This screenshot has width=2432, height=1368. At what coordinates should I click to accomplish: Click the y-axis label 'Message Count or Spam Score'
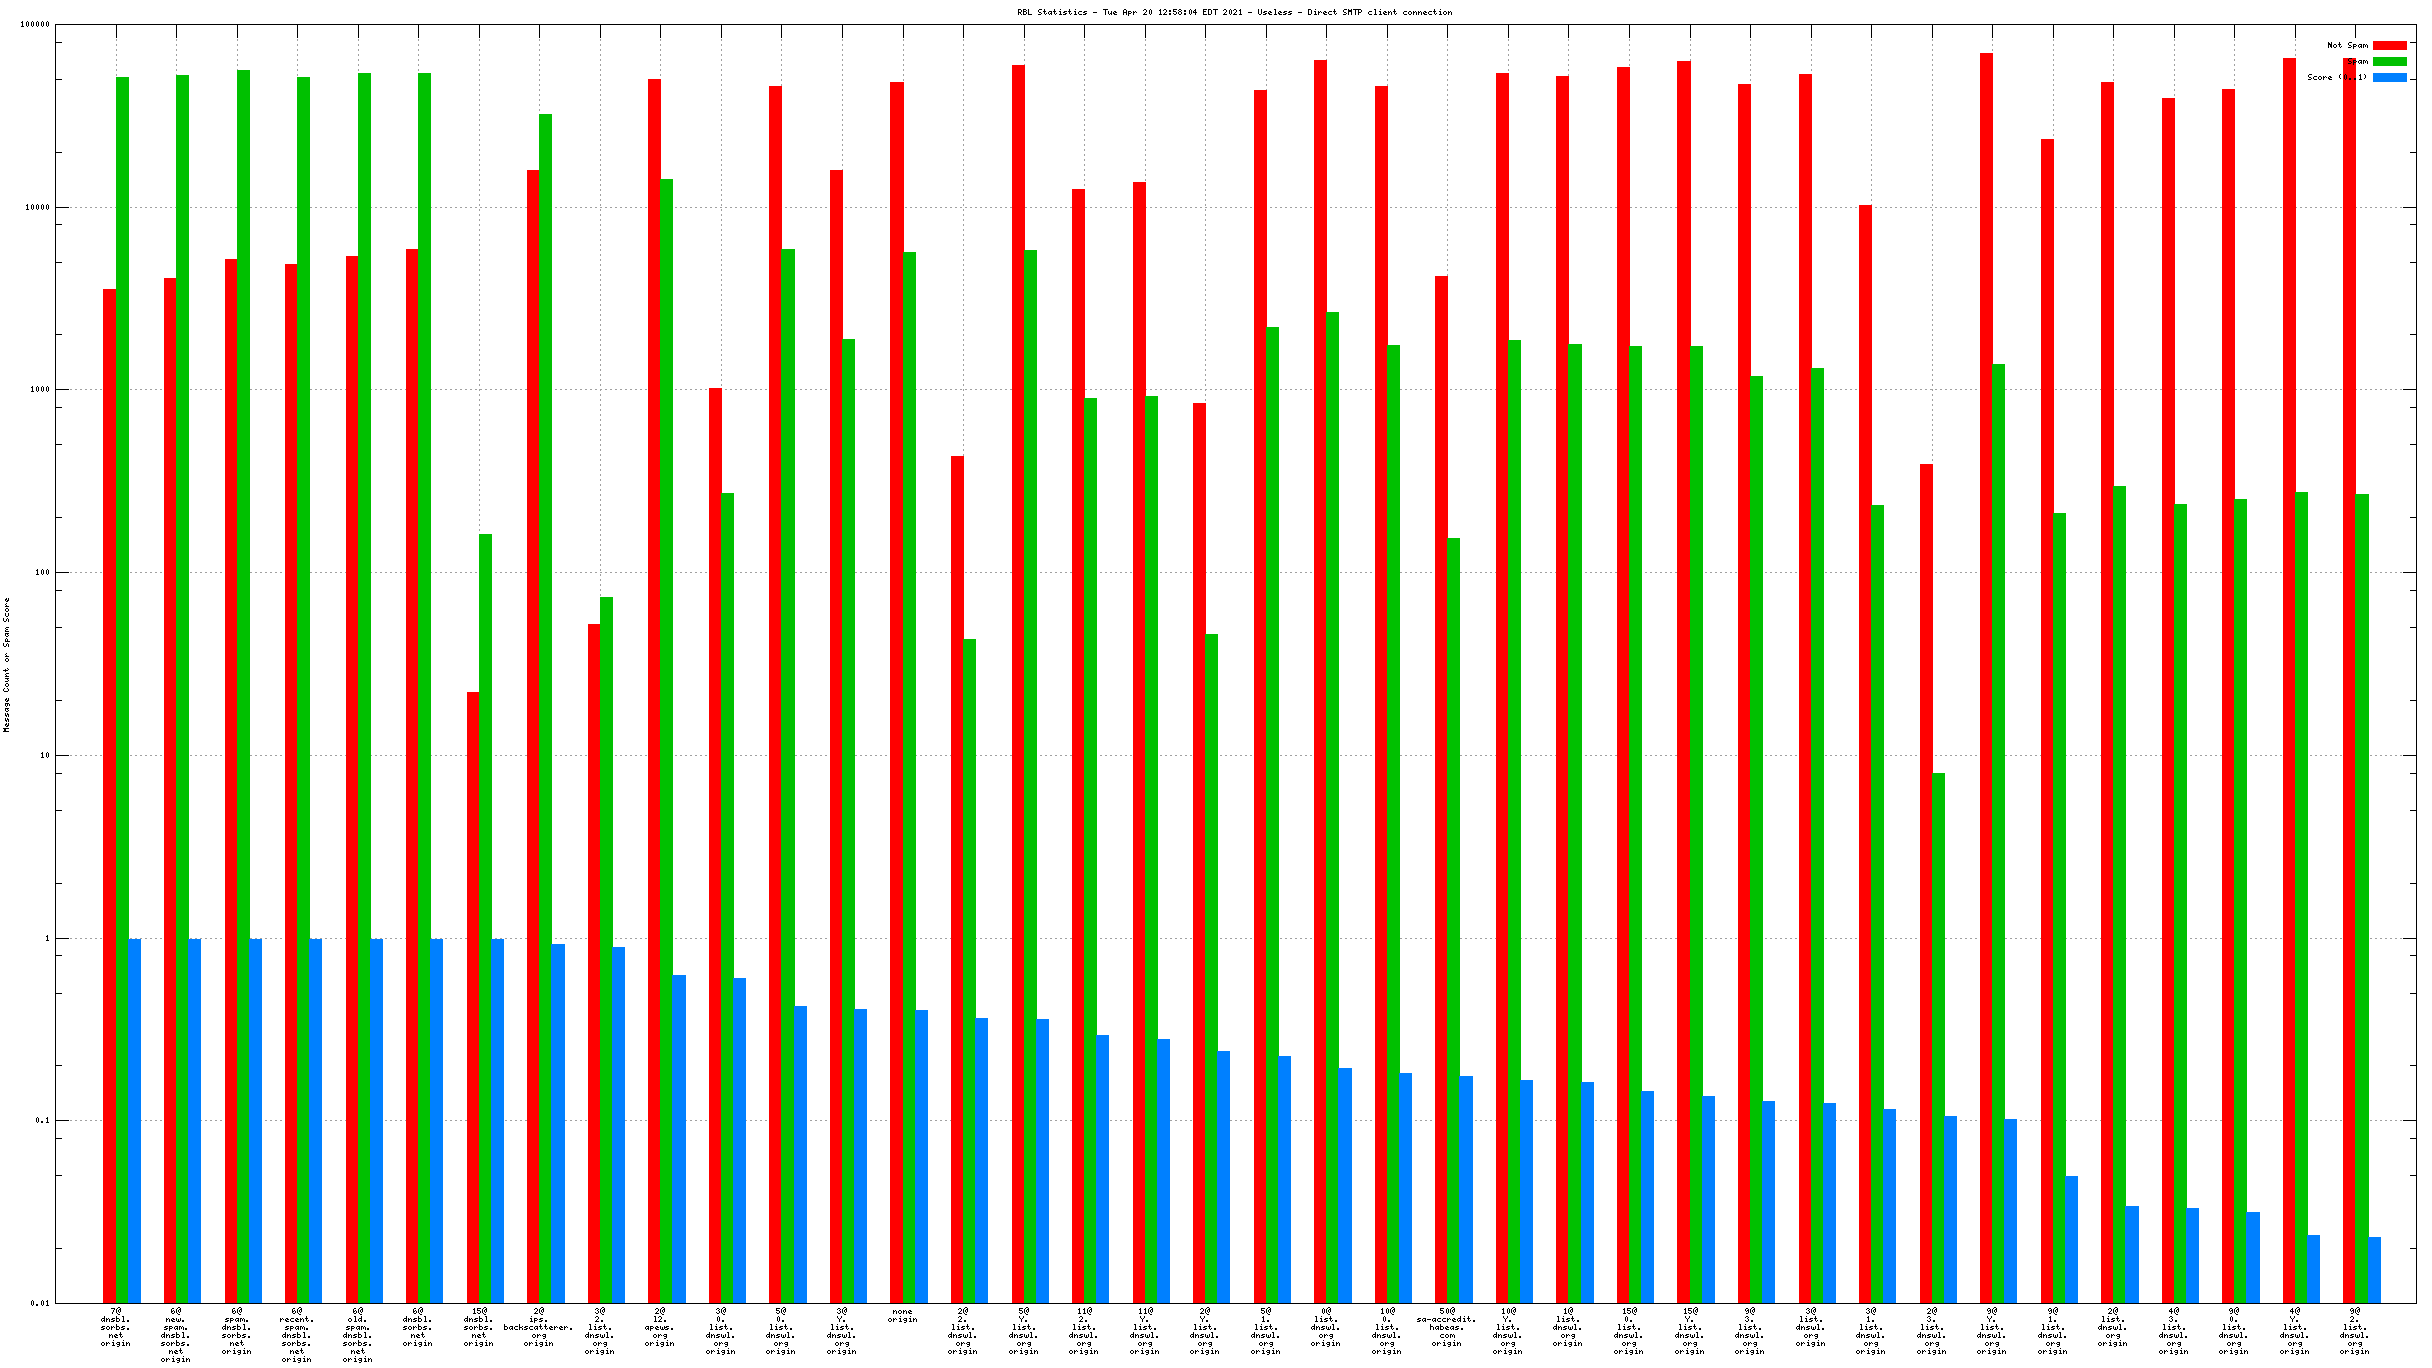pos(7,665)
